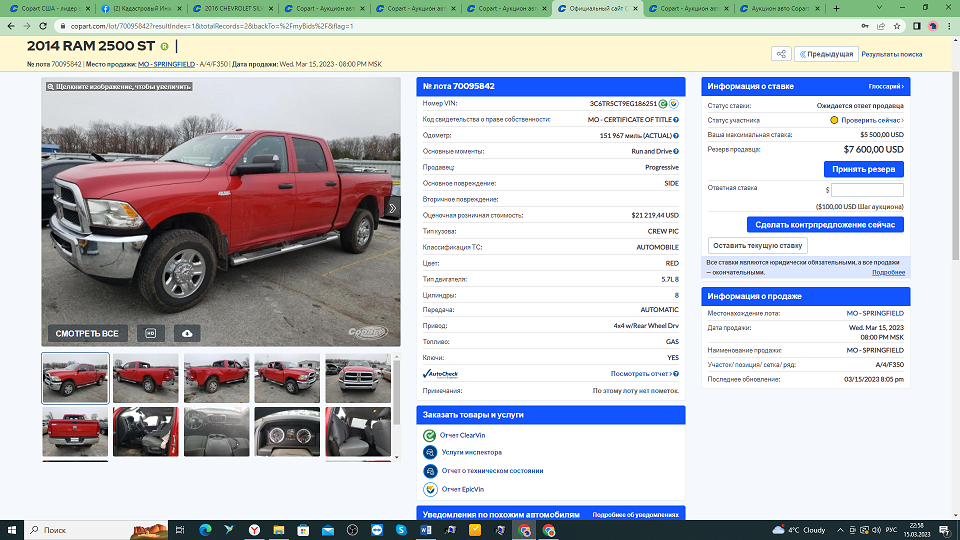Open Chrome menu three dots
The height and width of the screenshot is (540, 960).
[x=950, y=26]
